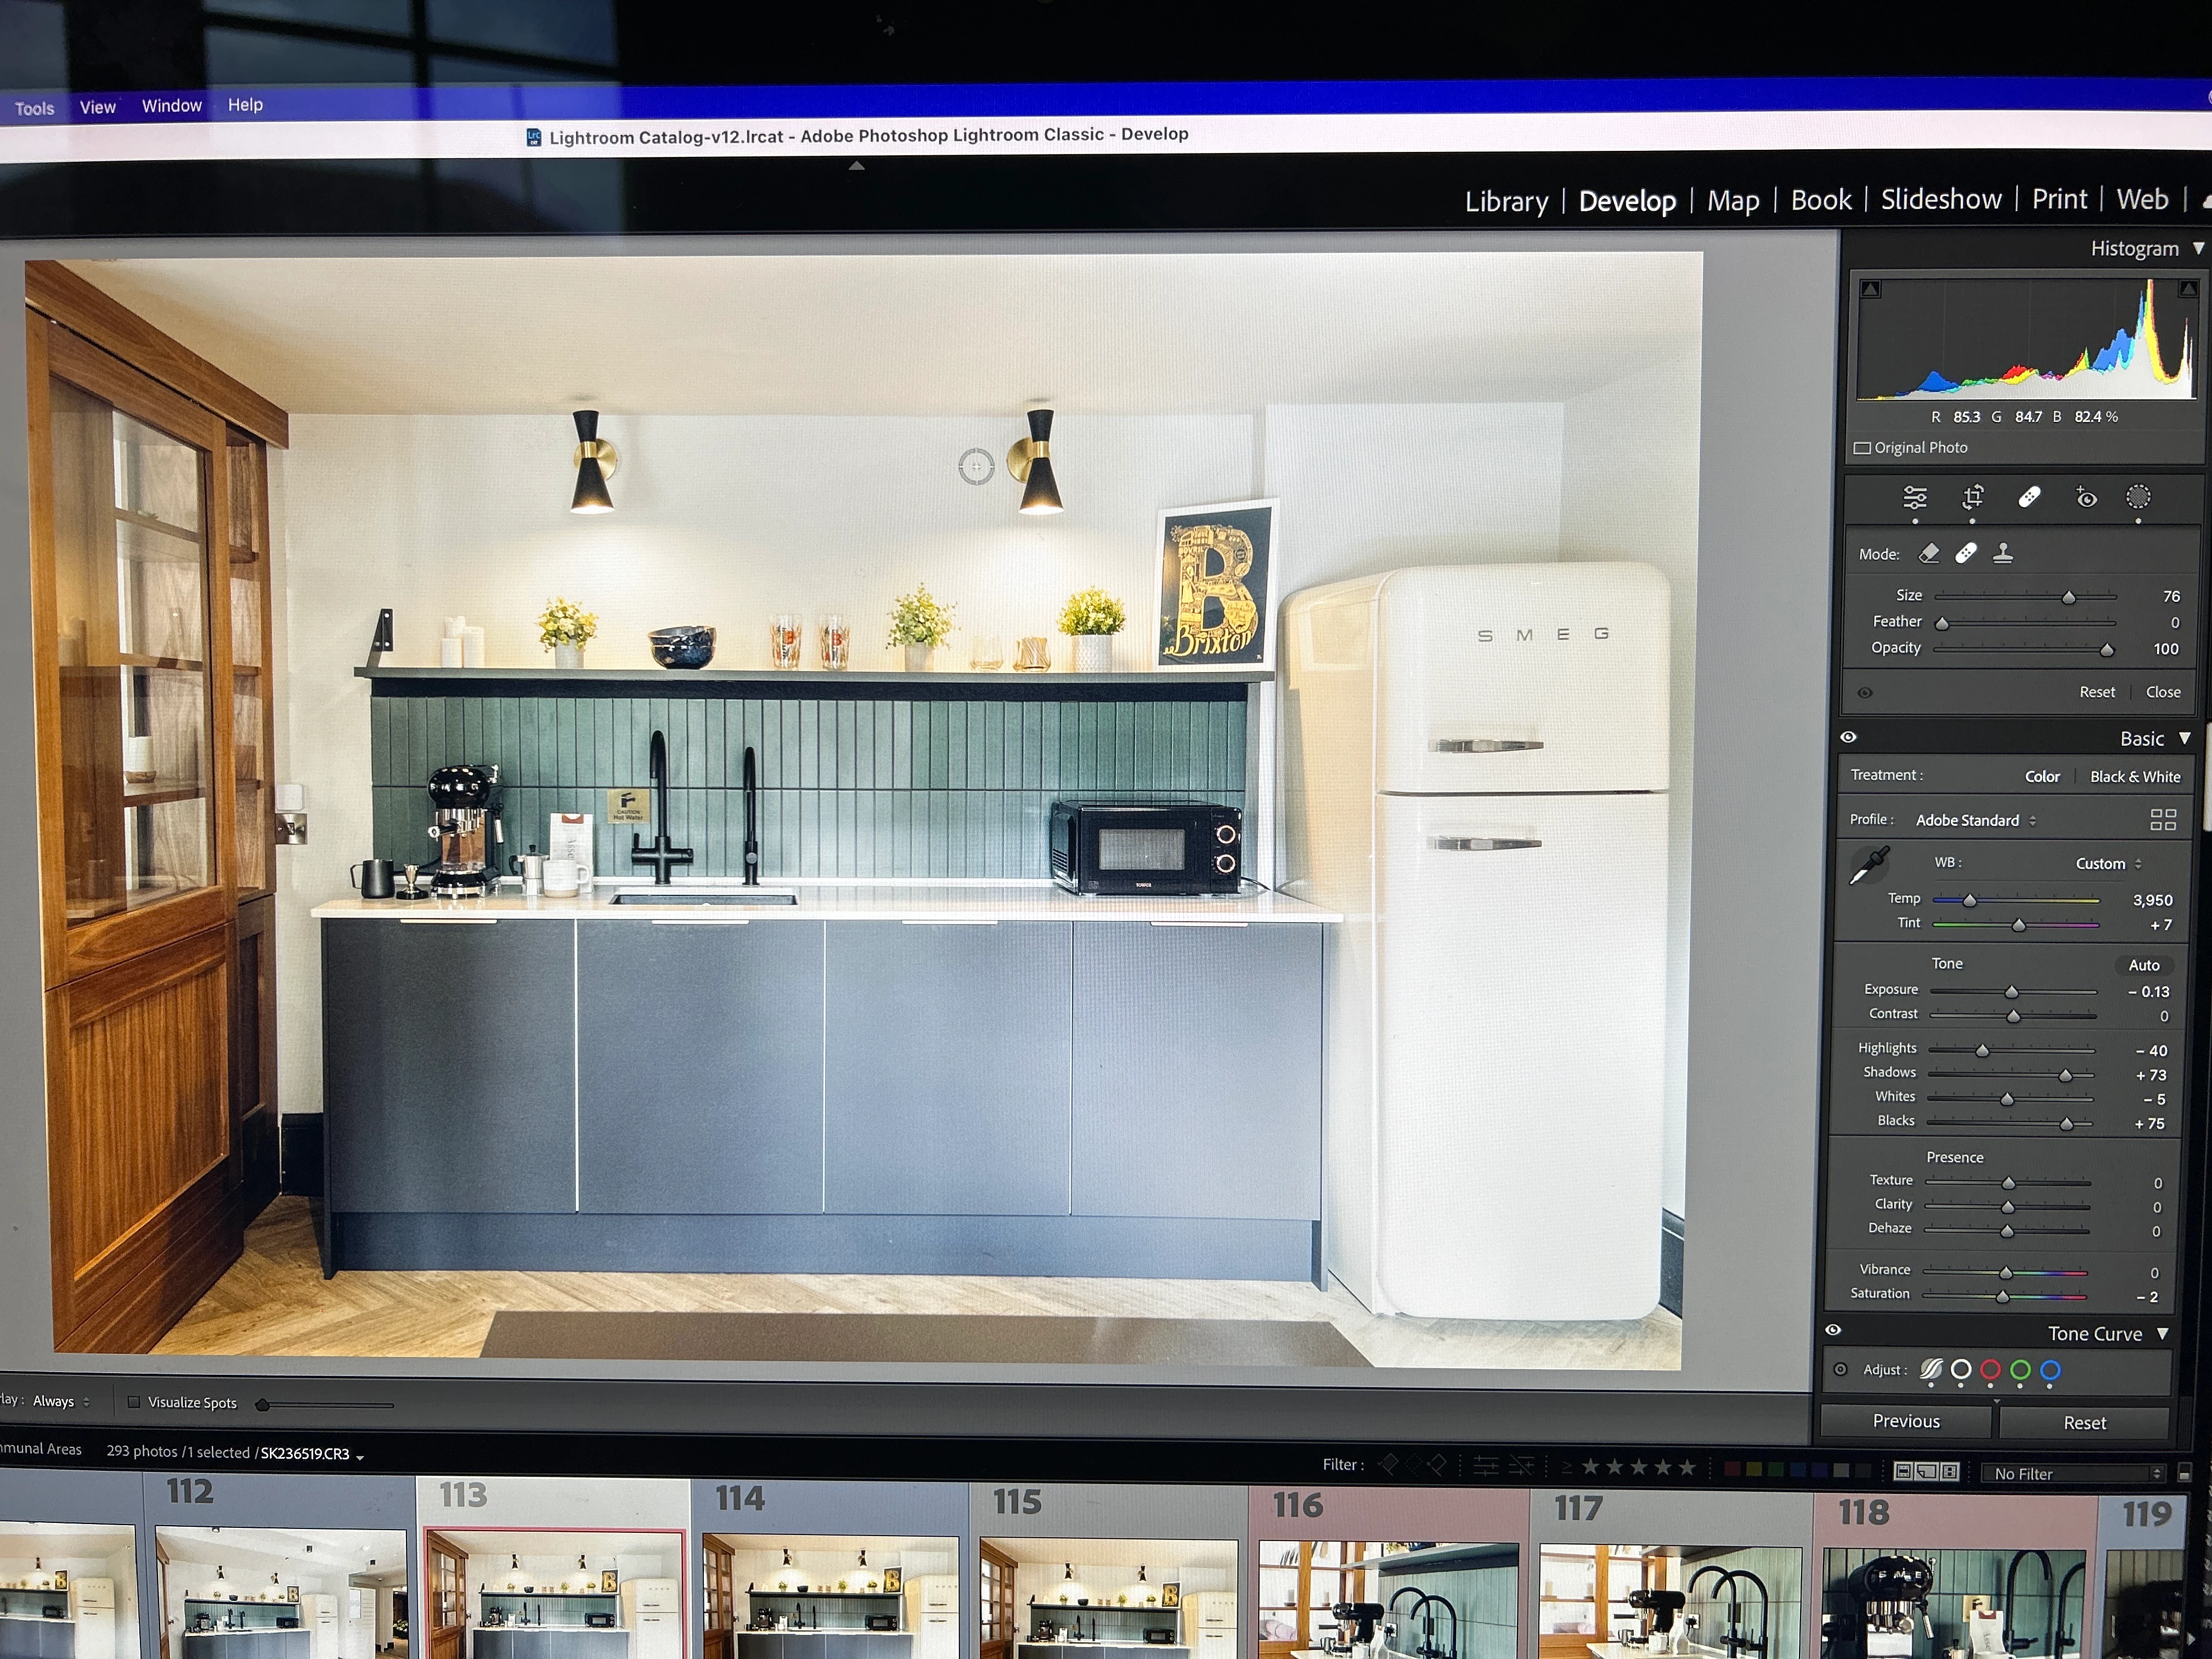The image size is (2212, 1659).
Task: Open the WB Custom preset dropdown
Action: coord(2108,863)
